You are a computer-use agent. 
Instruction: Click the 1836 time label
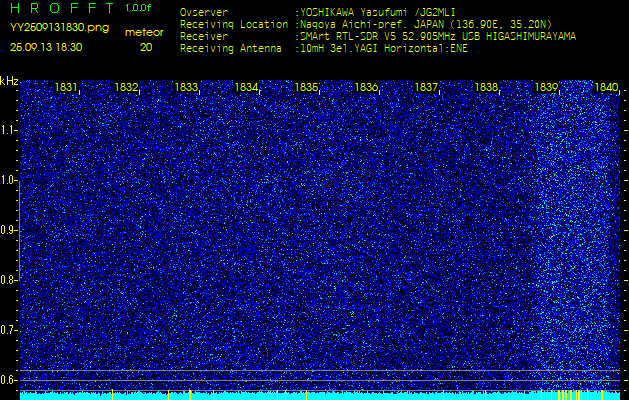(367, 88)
